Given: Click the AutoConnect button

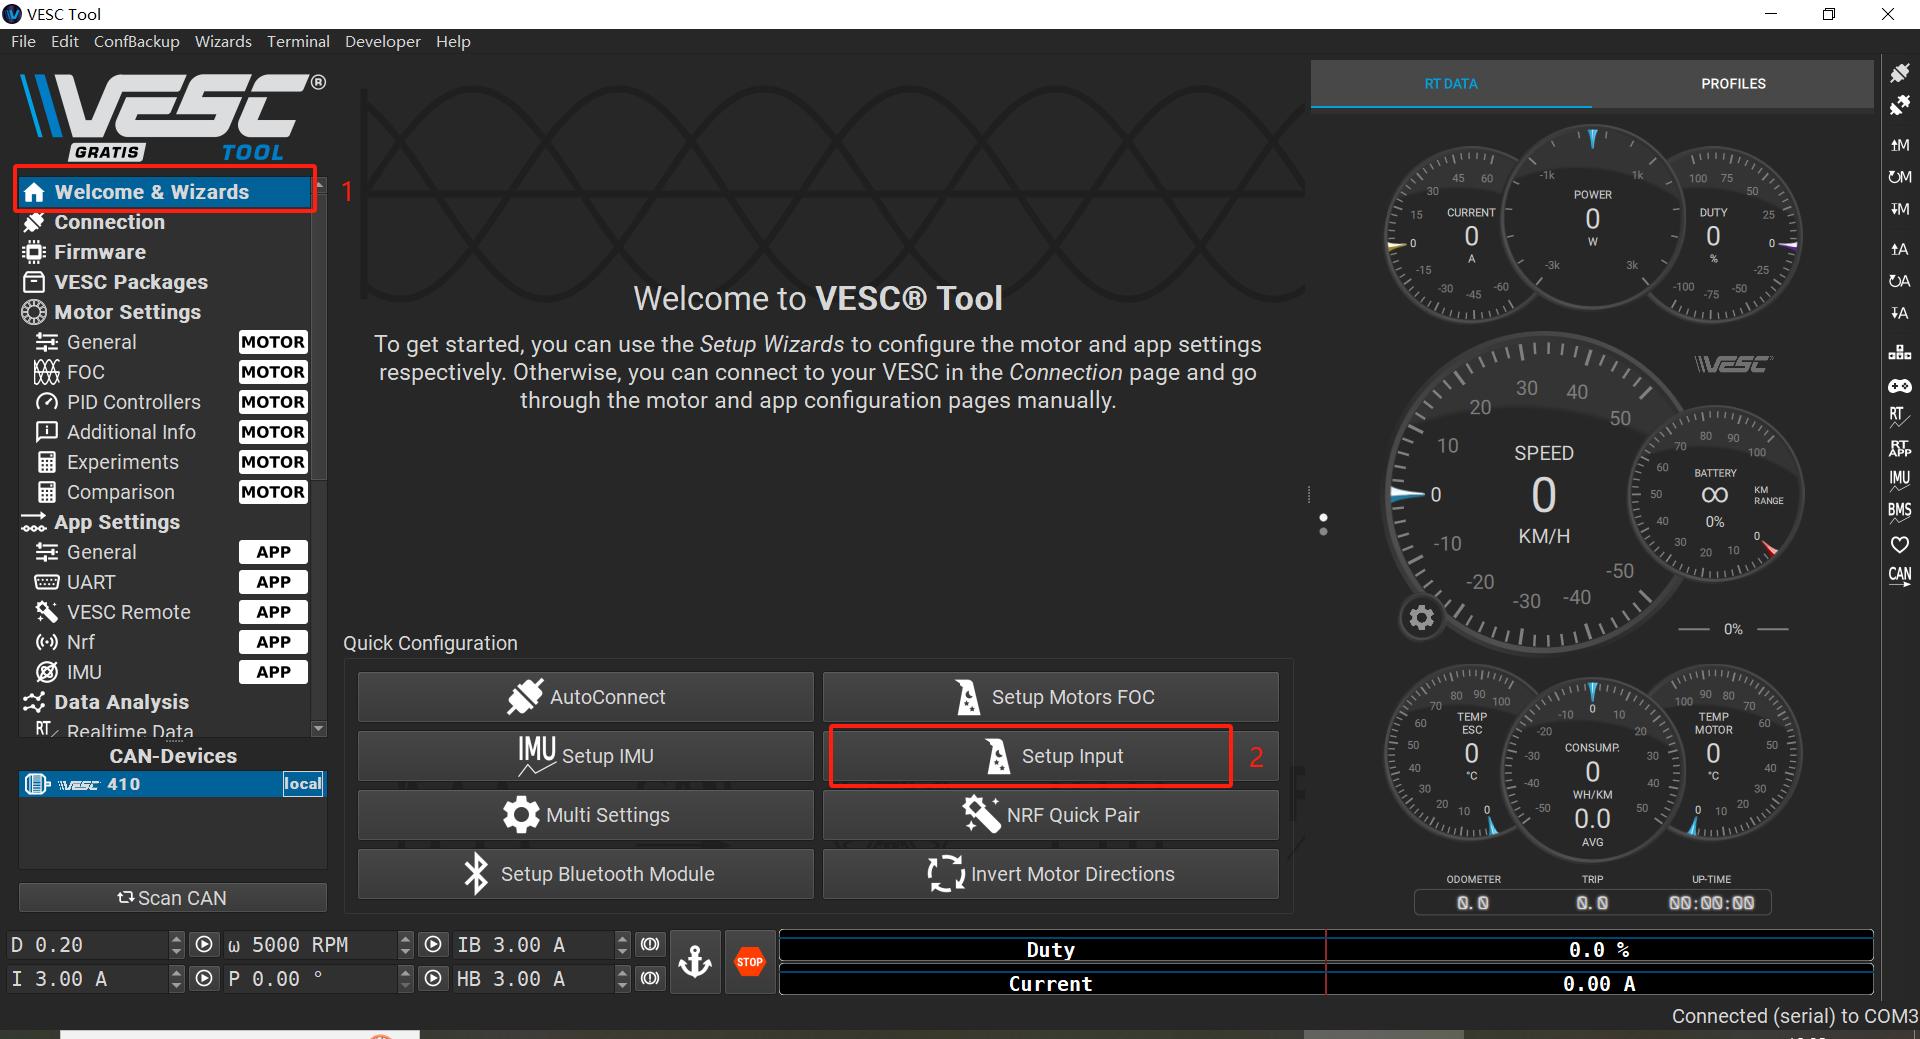Looking at the screenshot, I should pos(586,697).
